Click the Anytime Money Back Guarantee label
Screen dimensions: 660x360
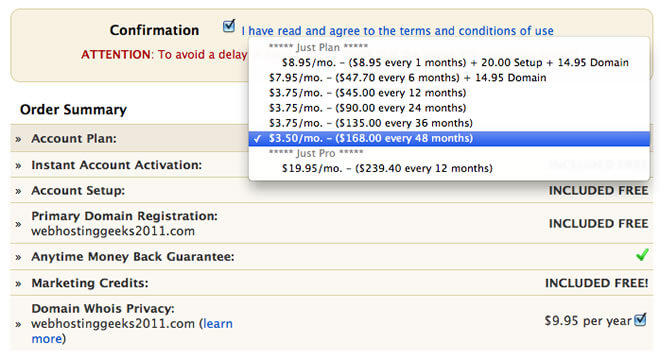pyautogui.click(x=133, y=257)
